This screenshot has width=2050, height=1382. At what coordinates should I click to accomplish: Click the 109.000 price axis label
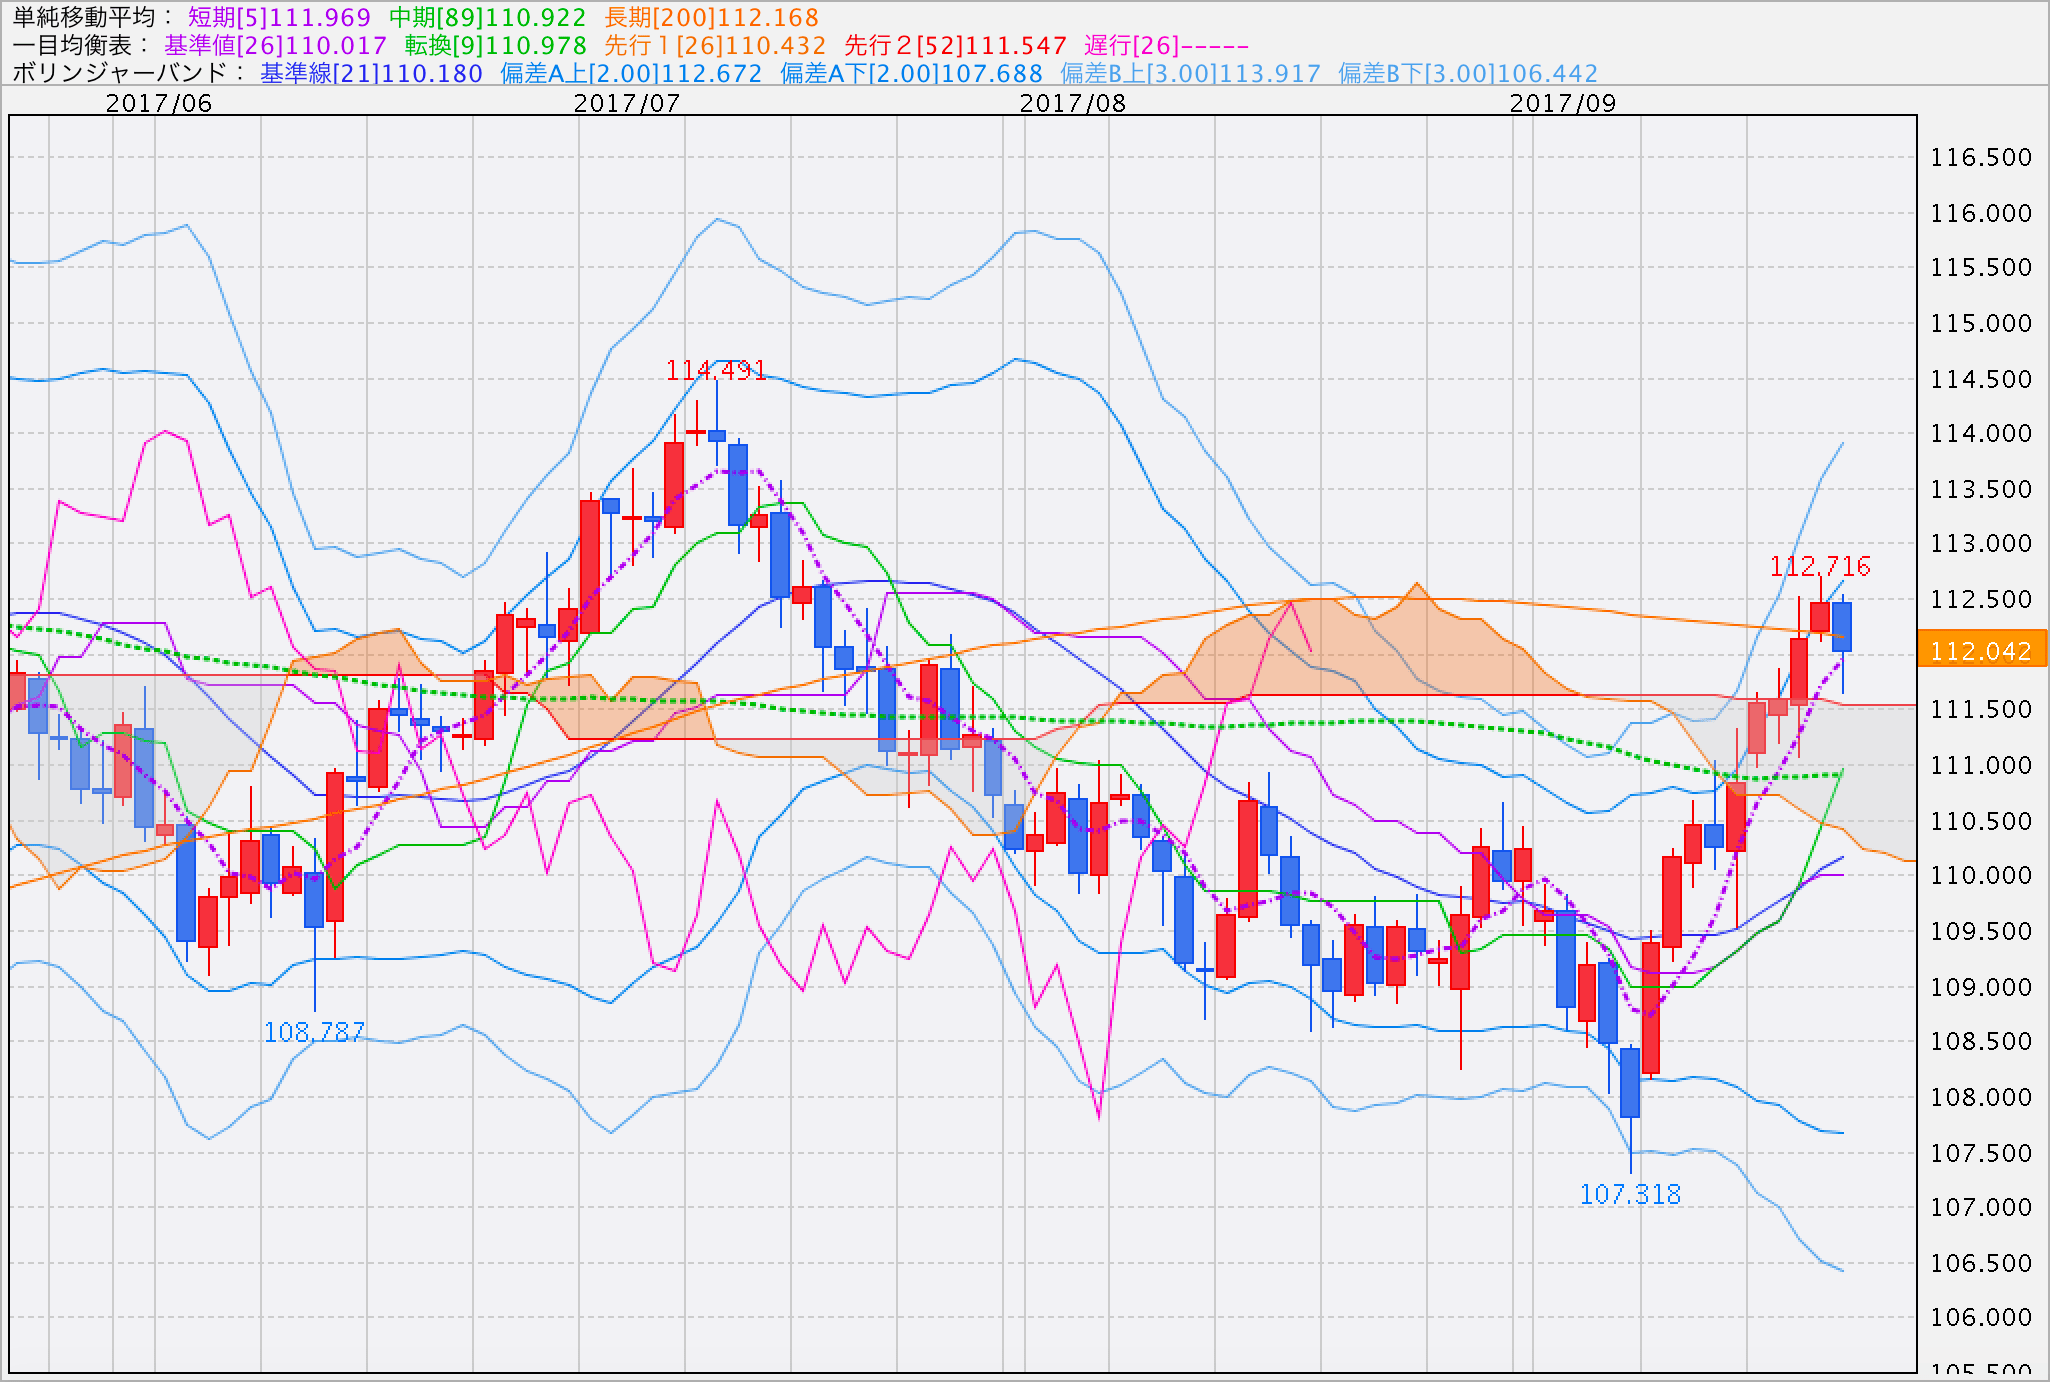(1981, 987)
